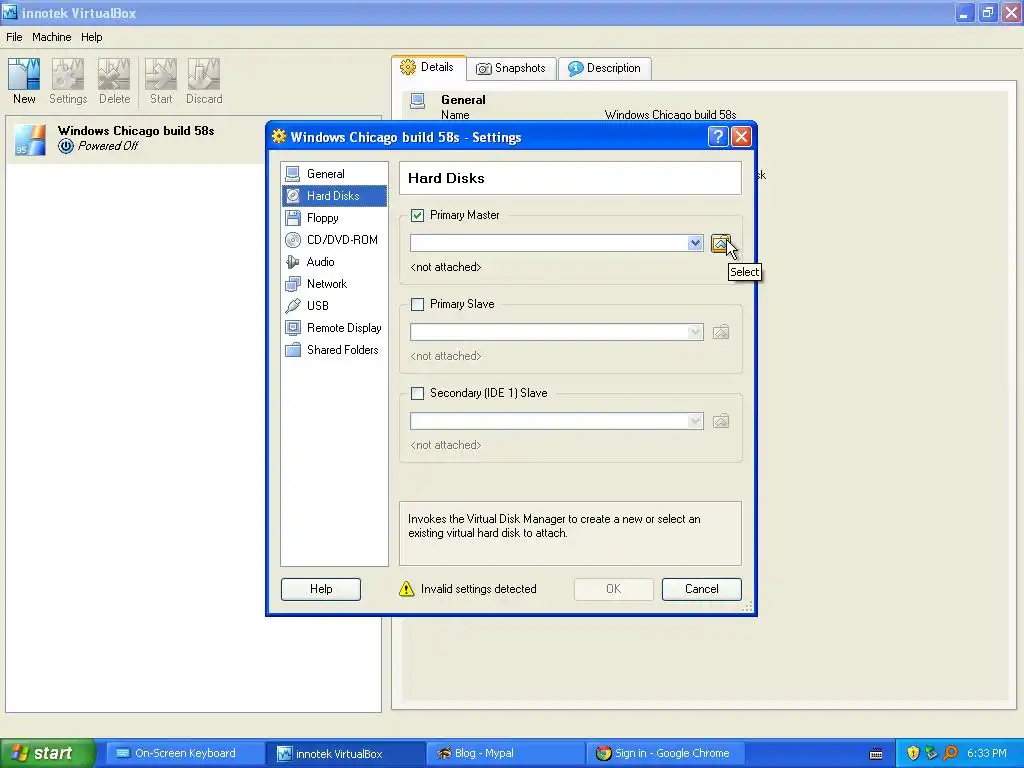Open the Machine menu
1024x768 pixels.
pos(52,37)
